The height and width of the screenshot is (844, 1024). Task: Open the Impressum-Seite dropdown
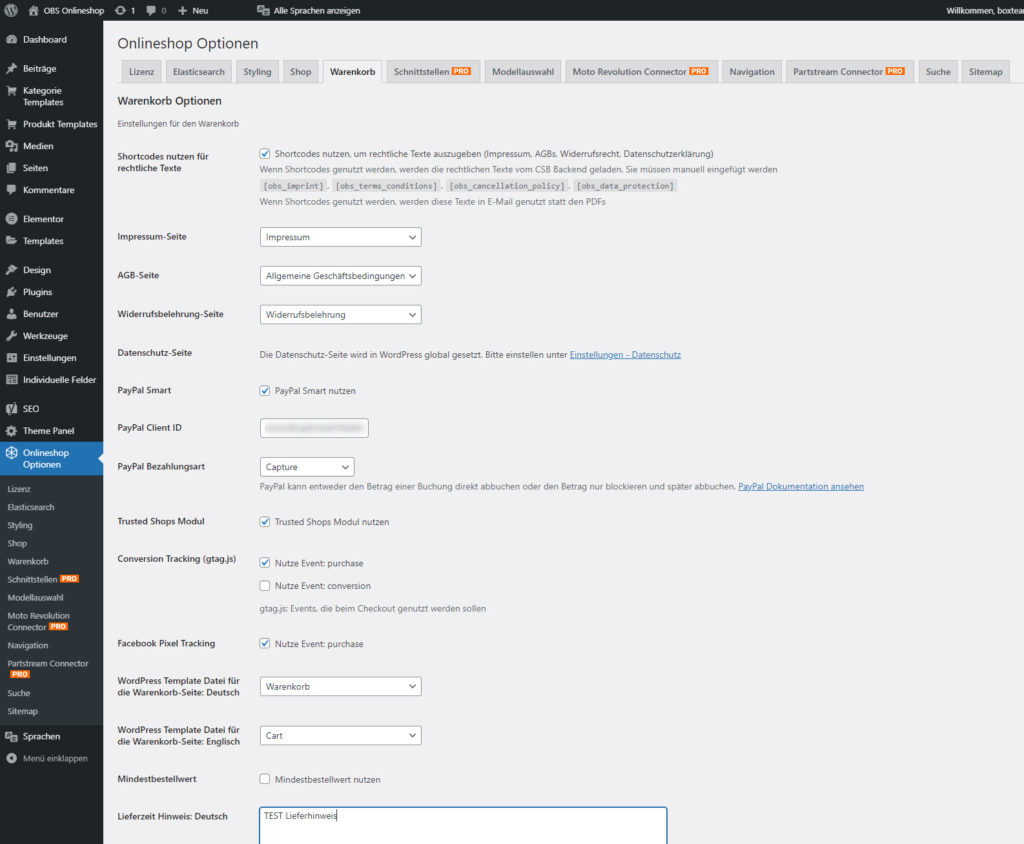coord(340,237)
